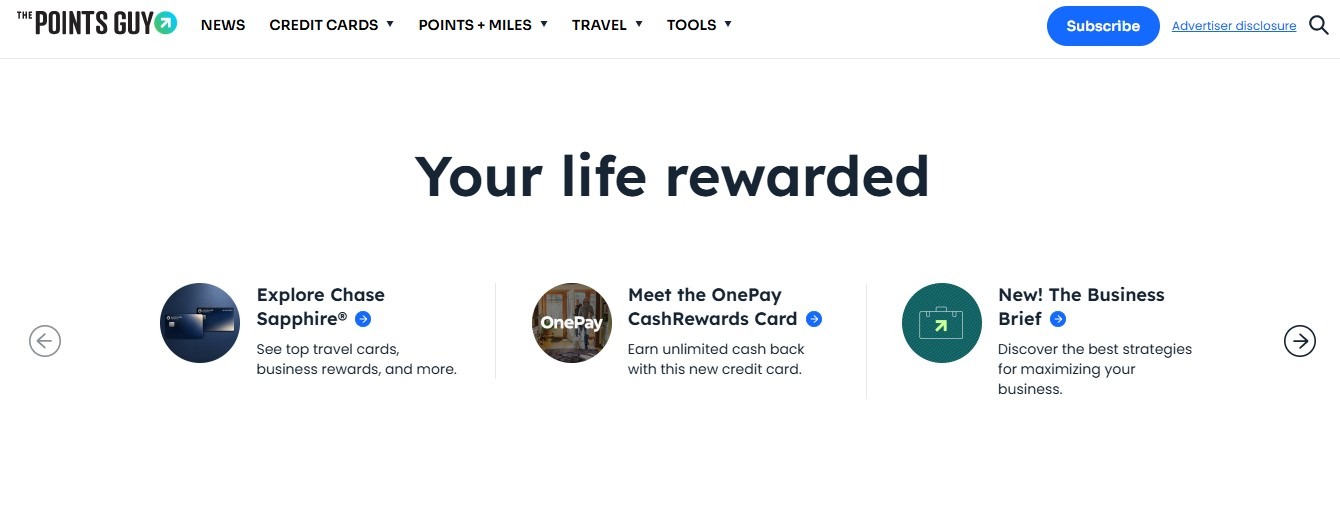Click the green briefcase icon
Image resolution: width=1340 pixels, height=505 pixels.
(x=941, y=322)
